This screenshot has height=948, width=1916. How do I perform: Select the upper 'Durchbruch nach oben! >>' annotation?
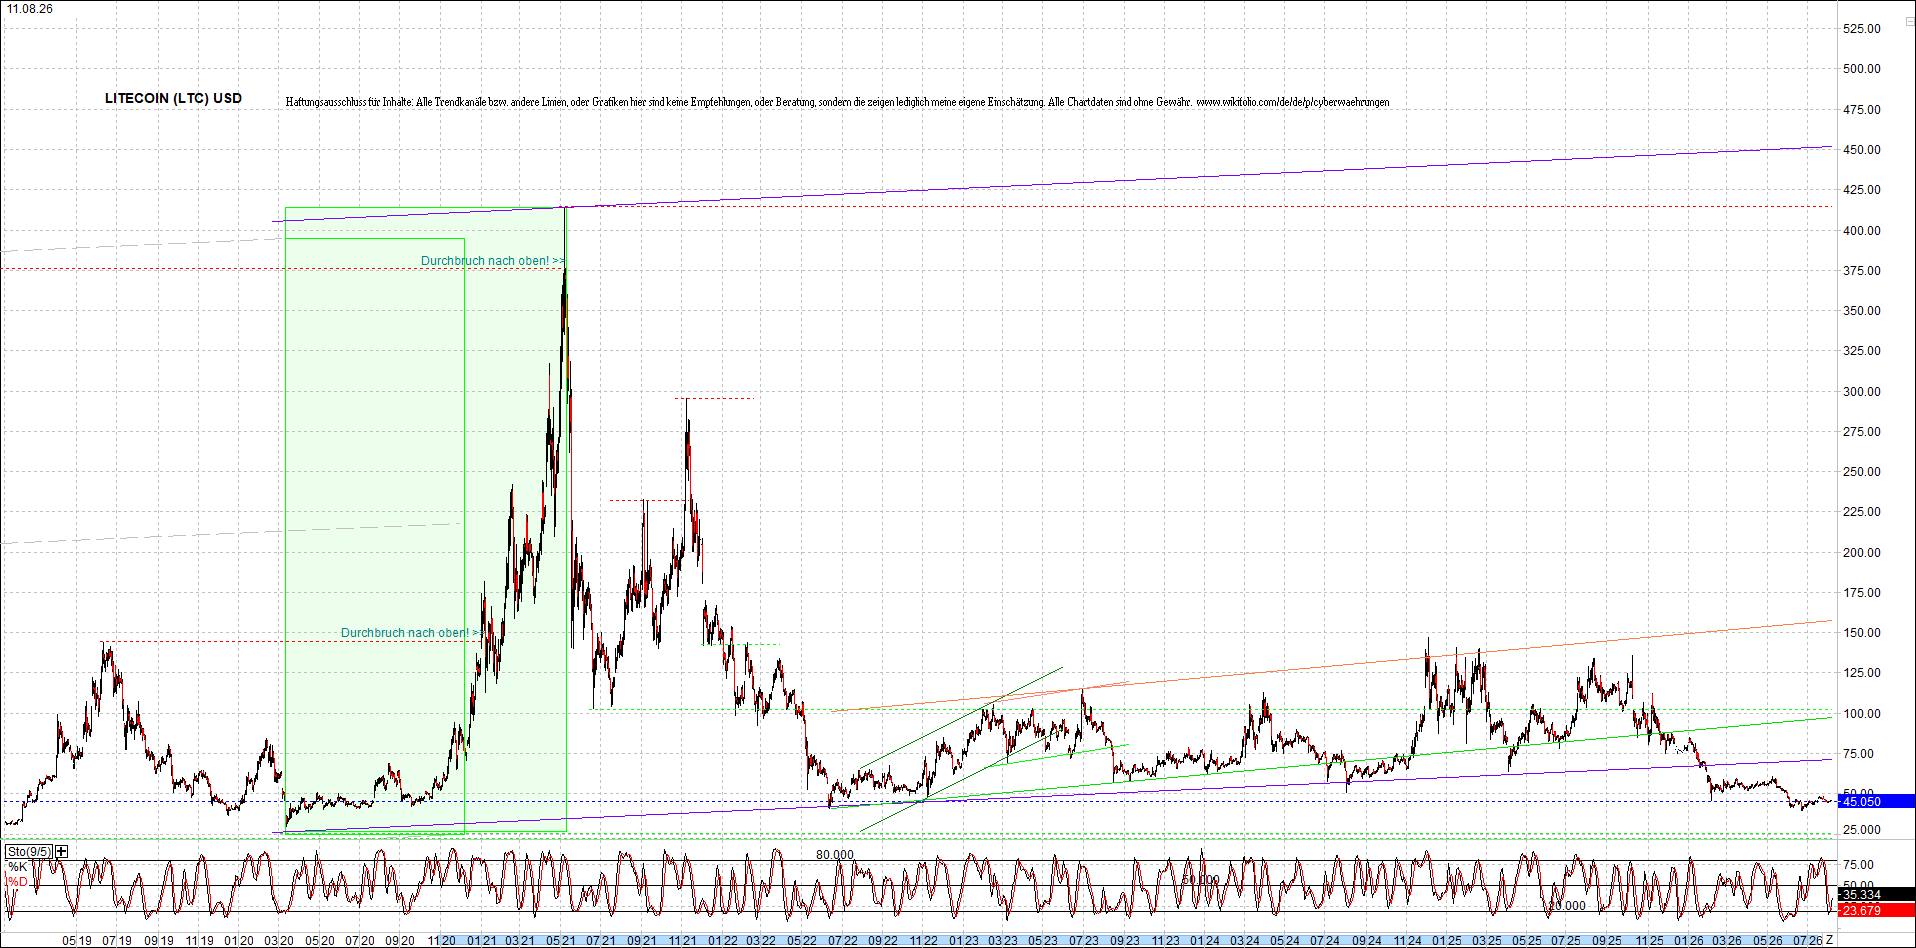coord(493,261)
